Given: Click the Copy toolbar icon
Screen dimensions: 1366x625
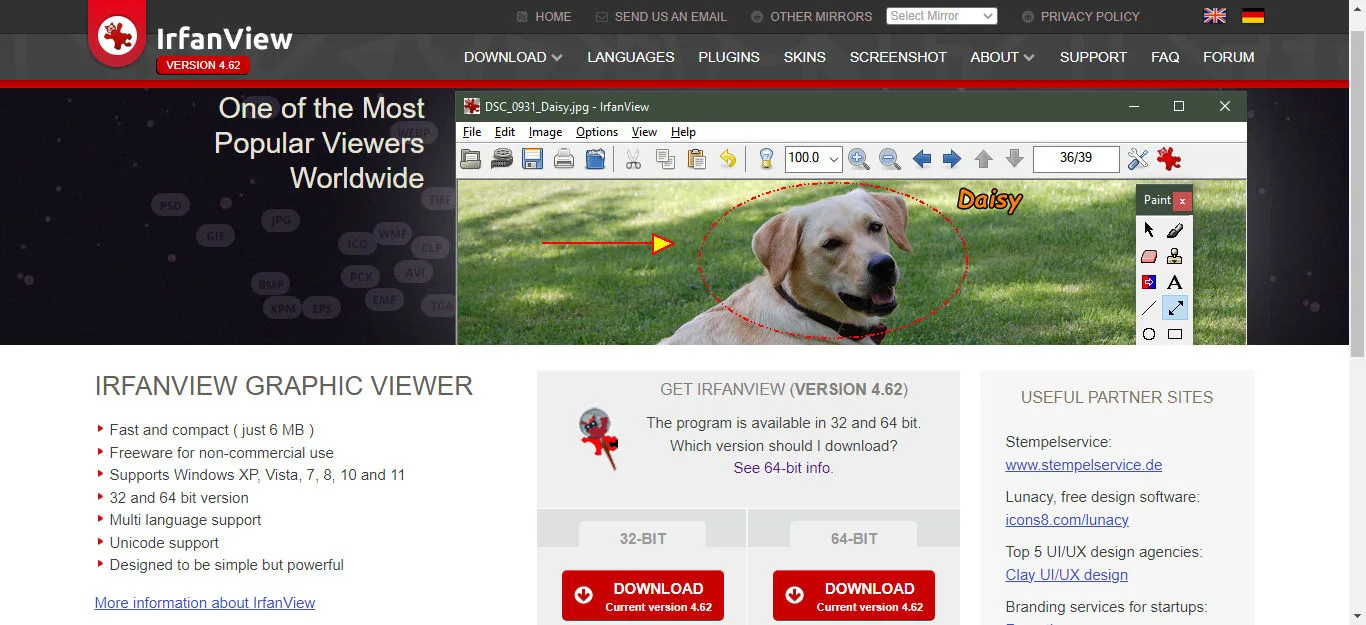Looking at the screenshot, I should (665, 158).
